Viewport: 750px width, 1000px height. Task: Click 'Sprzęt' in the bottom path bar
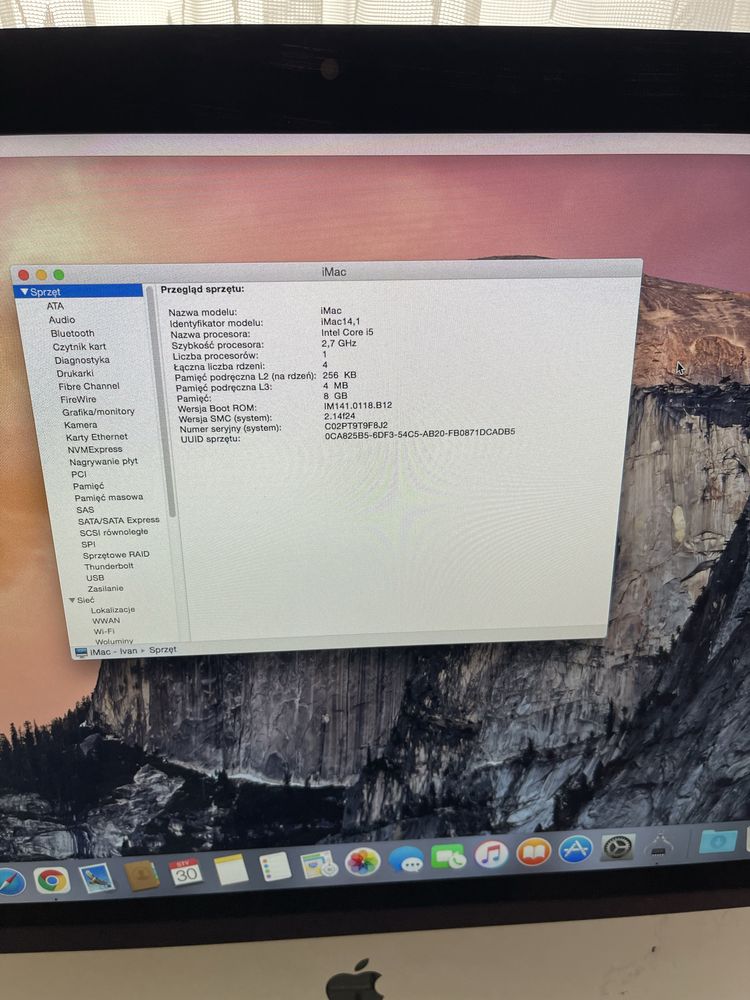pyautogui.click(x=163, y=650)
